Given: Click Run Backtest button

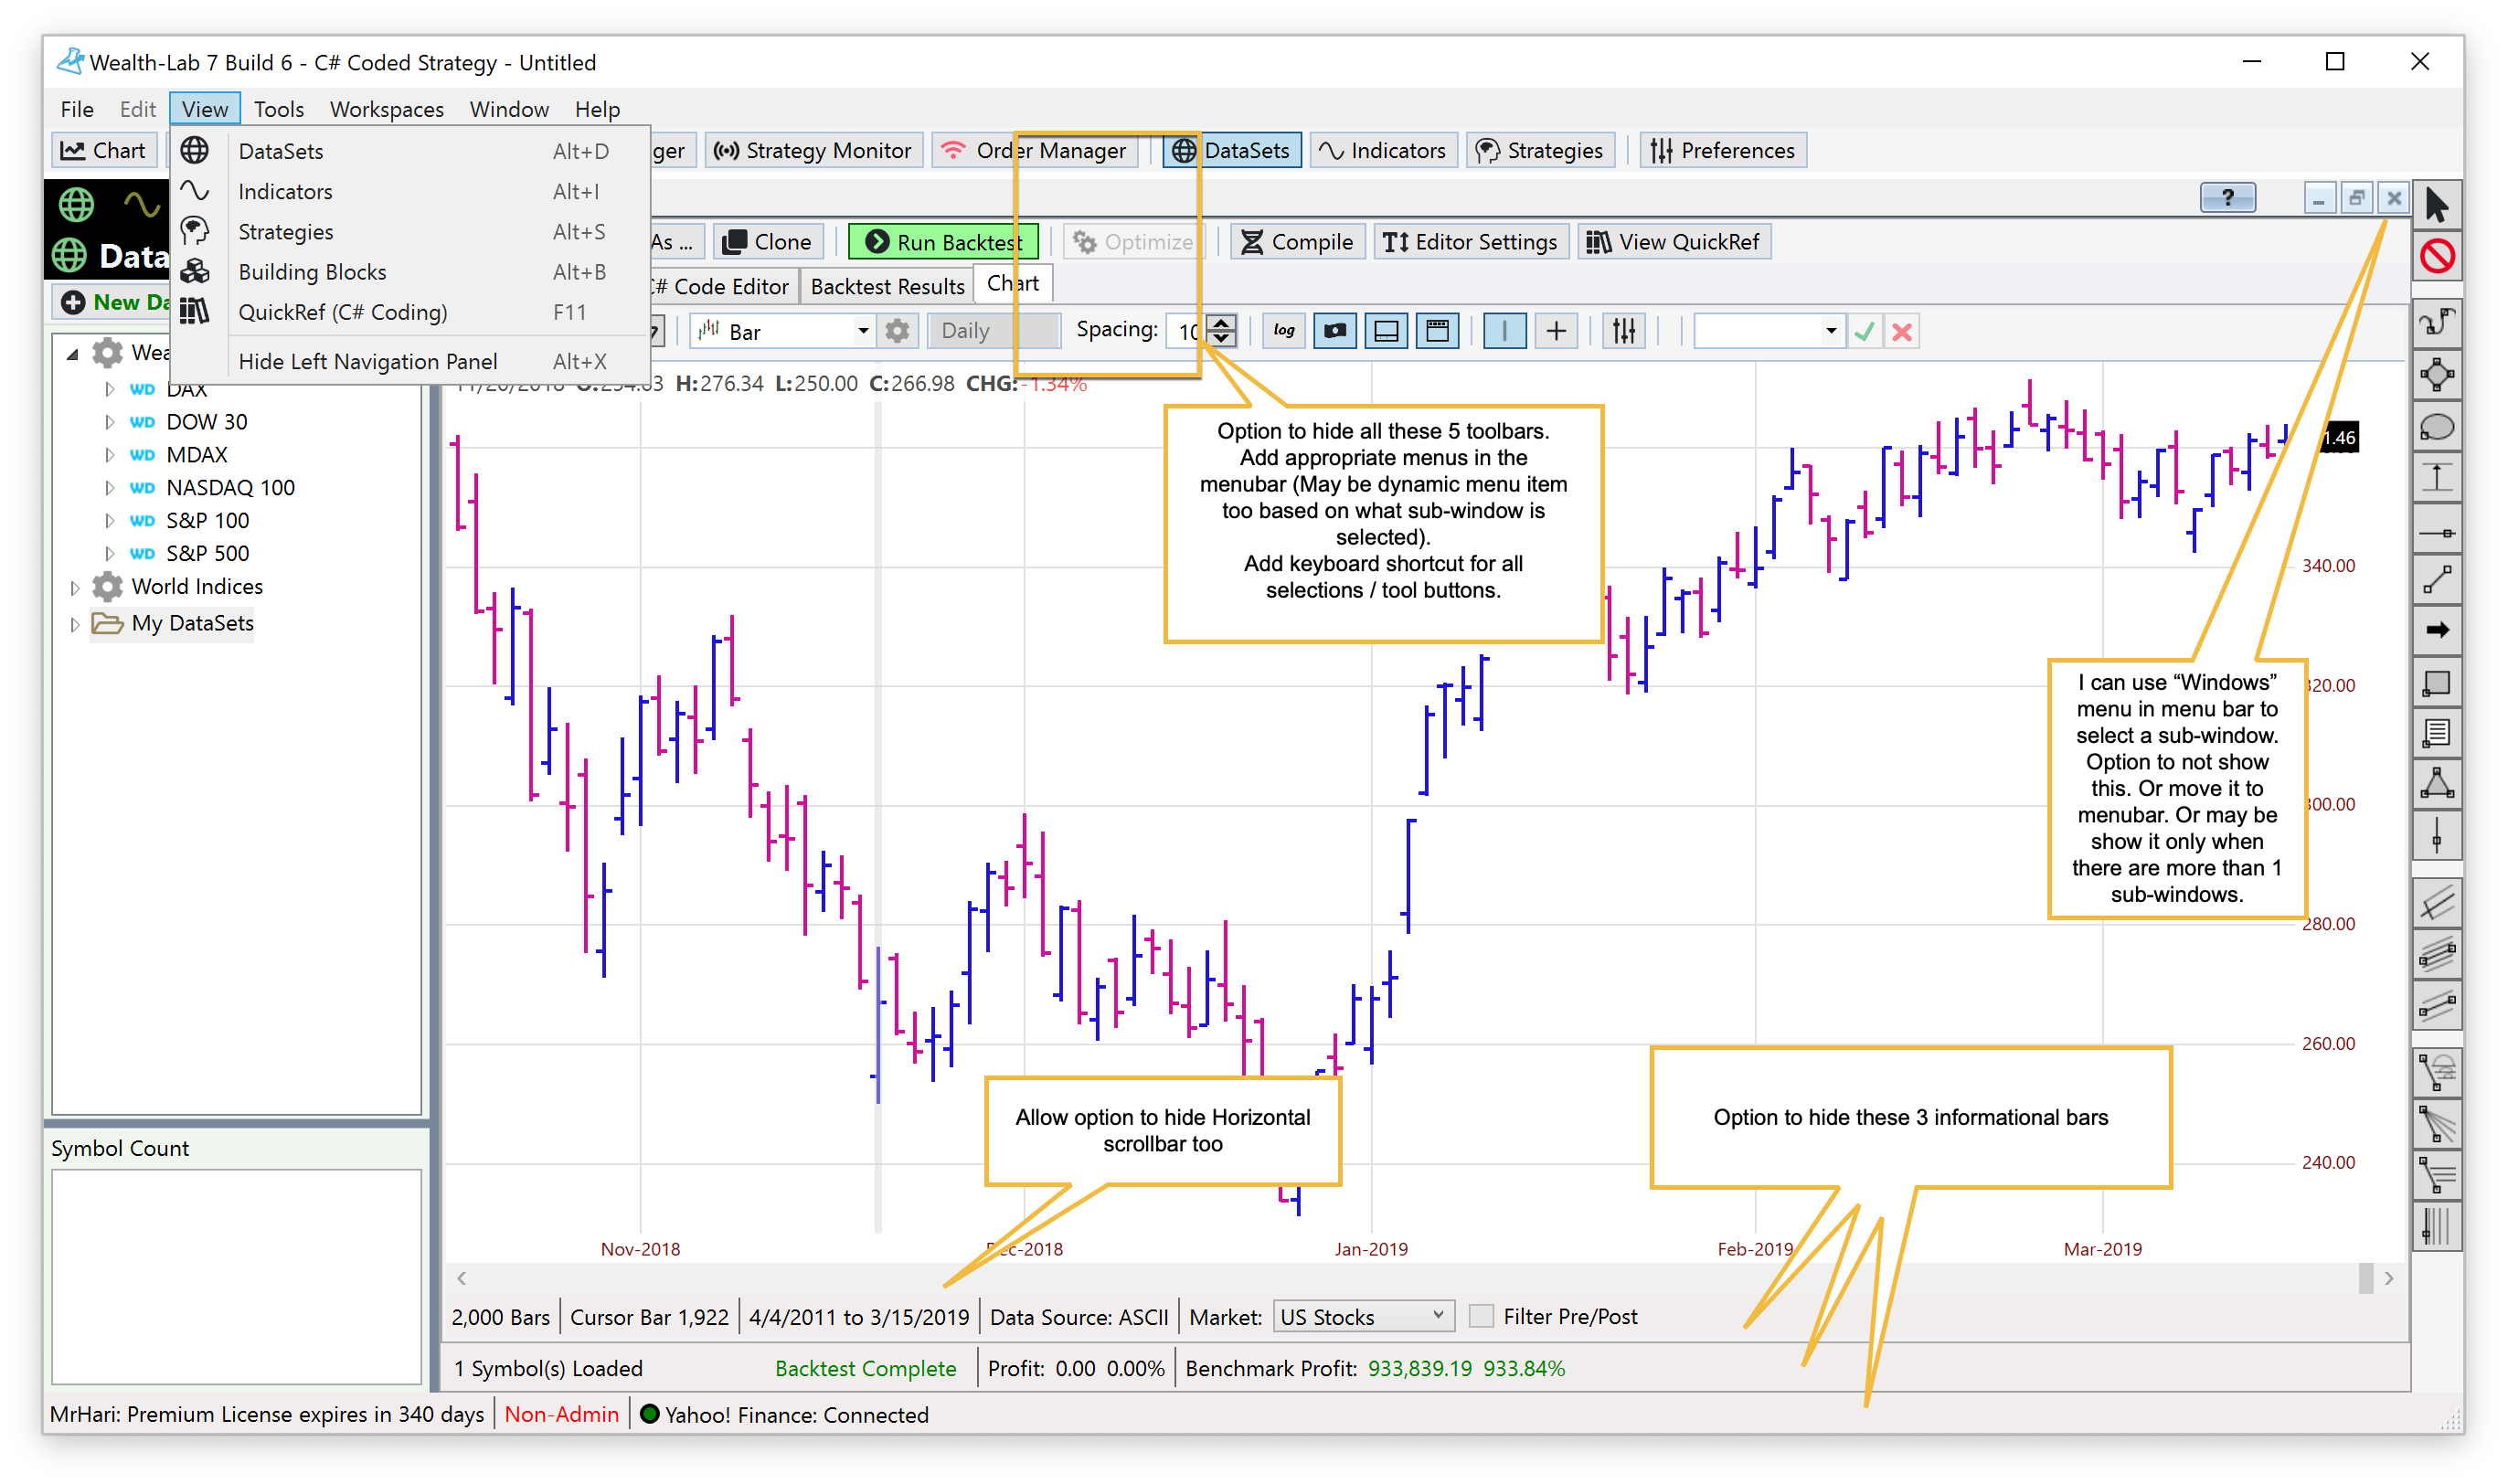Looking at the screenshot, I should click(x=943, y=242).
